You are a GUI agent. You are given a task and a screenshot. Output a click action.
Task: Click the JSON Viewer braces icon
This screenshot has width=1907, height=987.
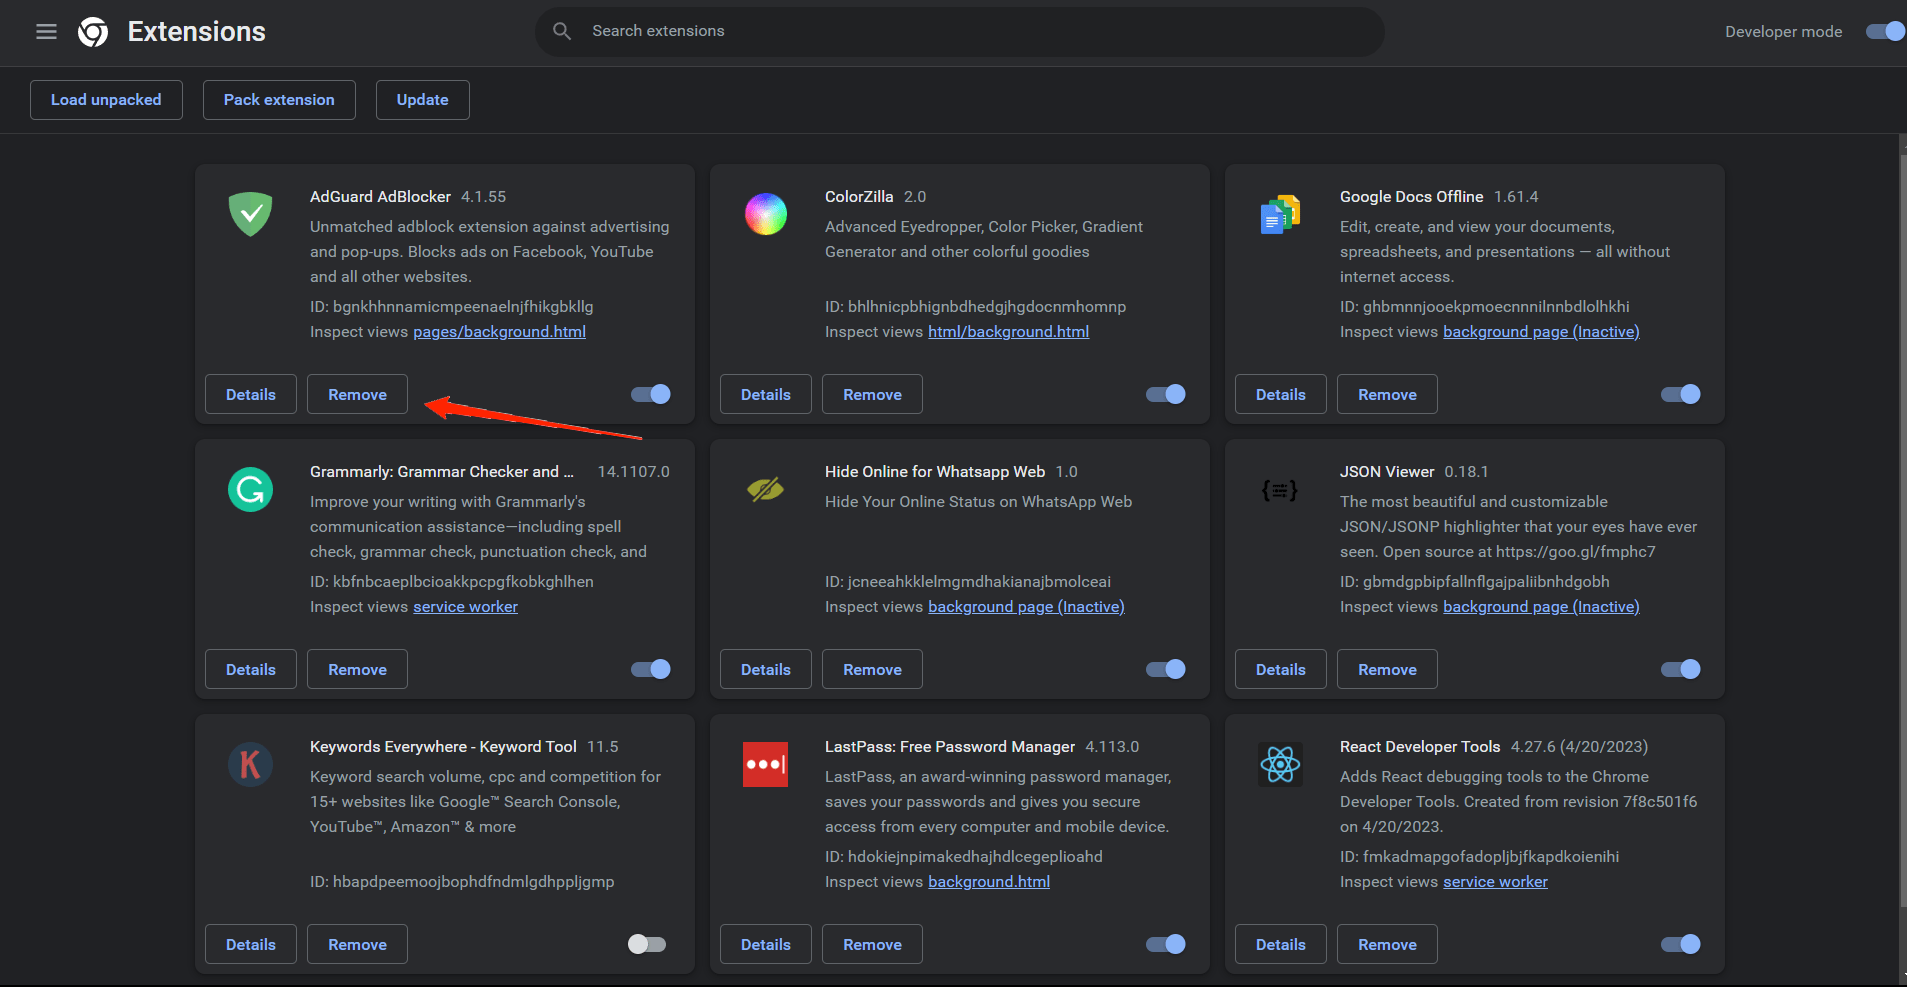[1280, 489]
